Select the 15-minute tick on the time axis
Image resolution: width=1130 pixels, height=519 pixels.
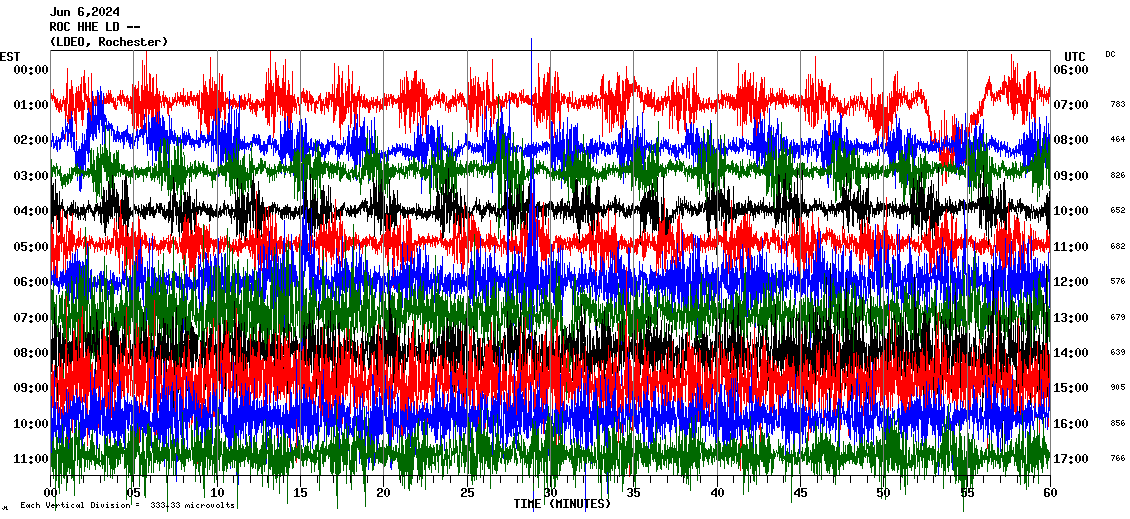point(301,493)
